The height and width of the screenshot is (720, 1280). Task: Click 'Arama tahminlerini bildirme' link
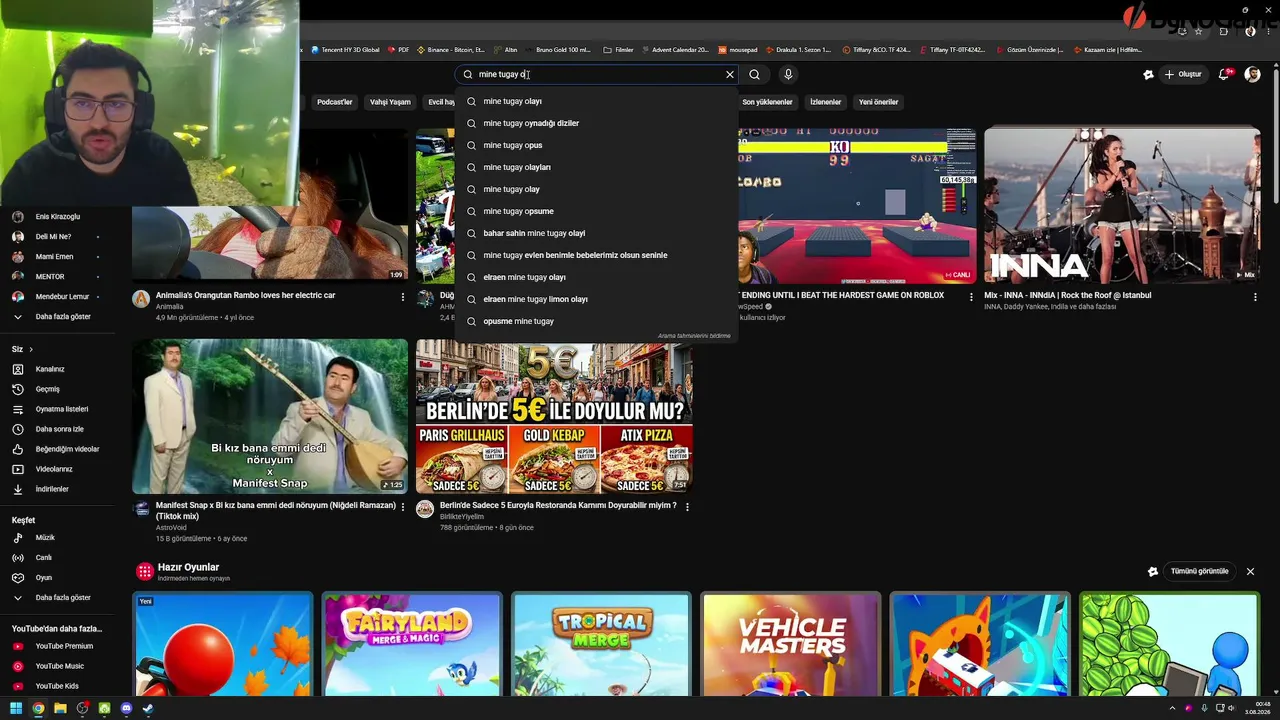pyautogui.click(x=694, y=336)
